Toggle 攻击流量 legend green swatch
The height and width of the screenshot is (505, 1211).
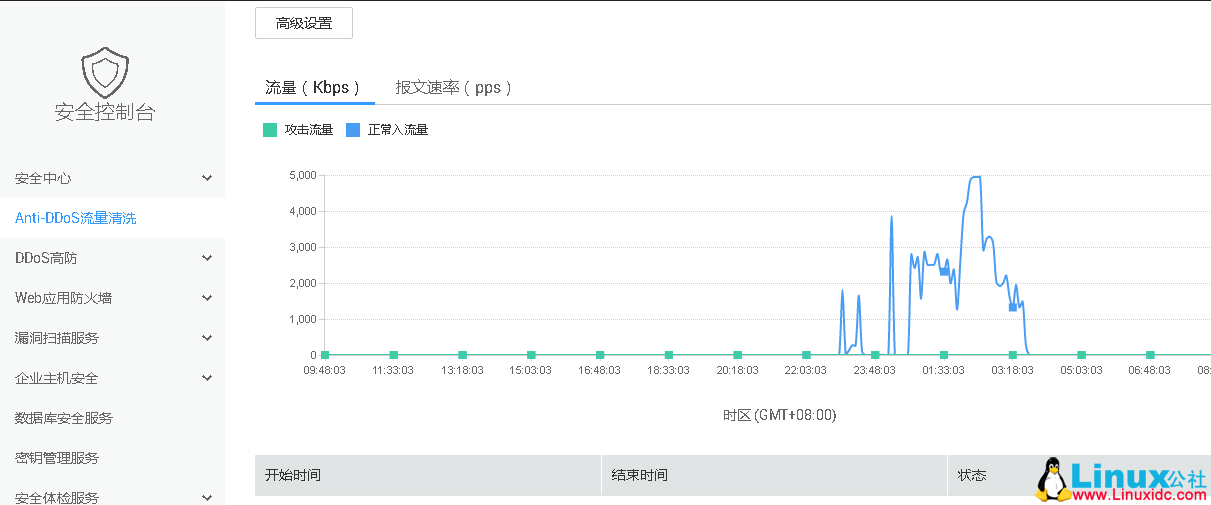[x=270, y=130]
